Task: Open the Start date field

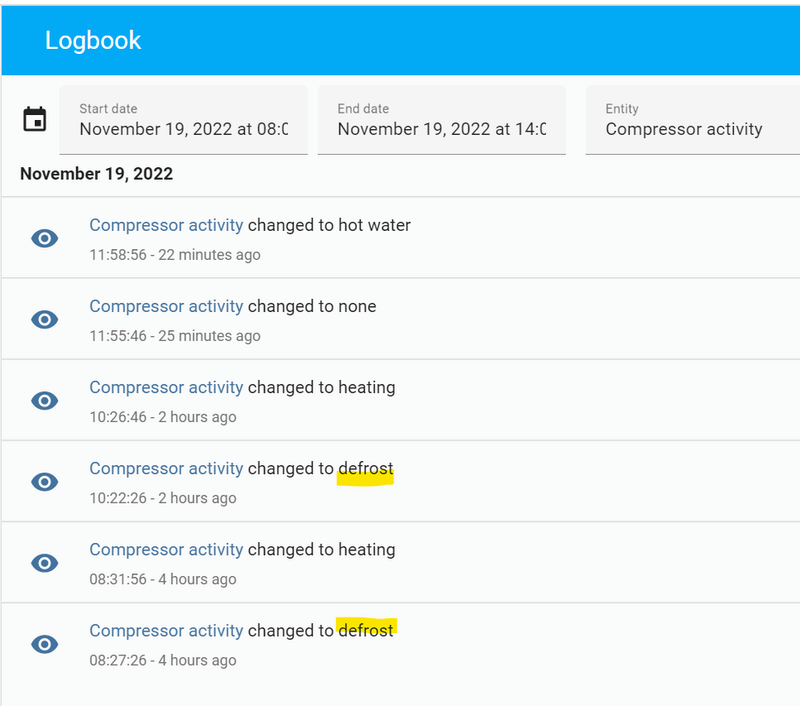Action: pos(183,120)
